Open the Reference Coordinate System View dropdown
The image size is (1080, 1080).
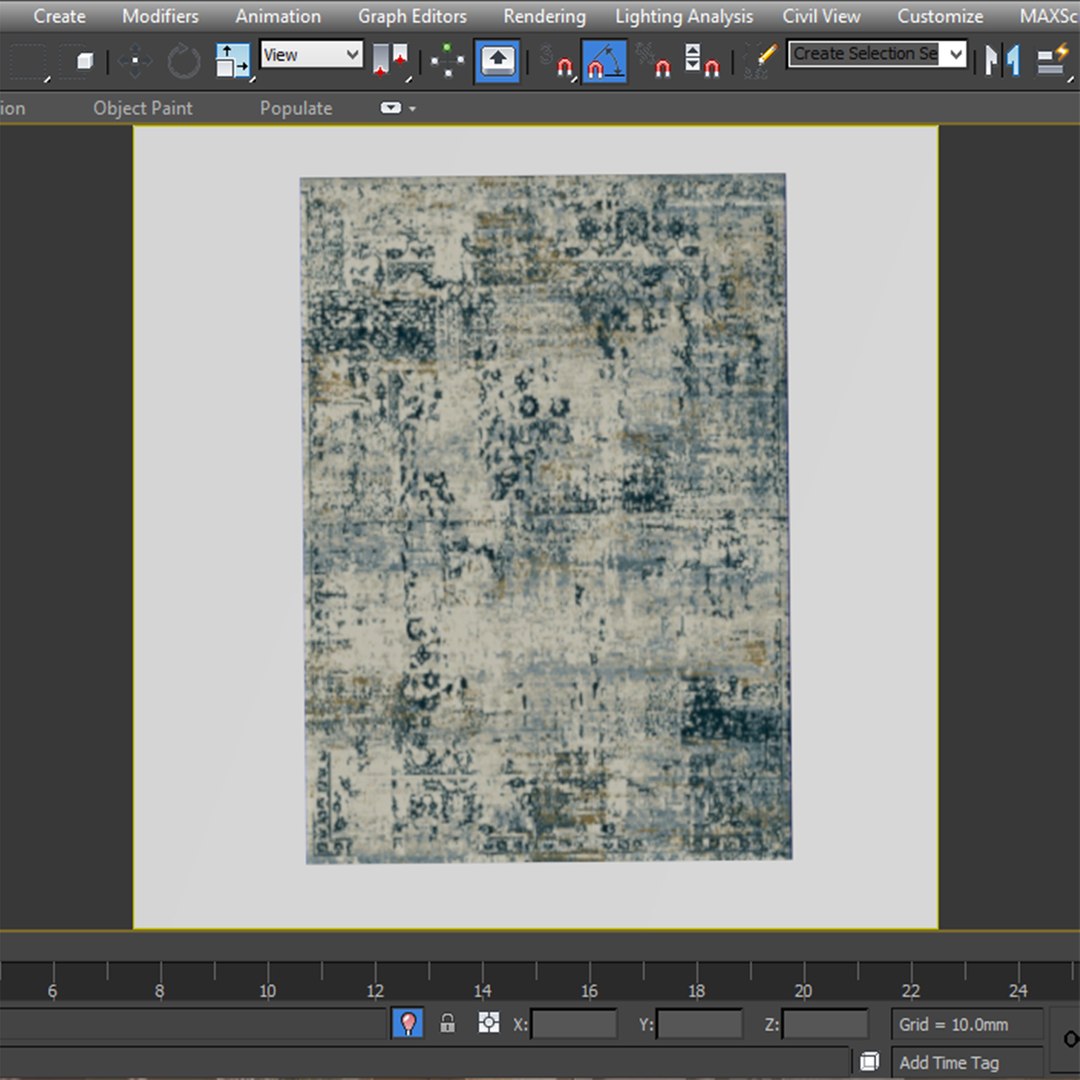point(312,54)
